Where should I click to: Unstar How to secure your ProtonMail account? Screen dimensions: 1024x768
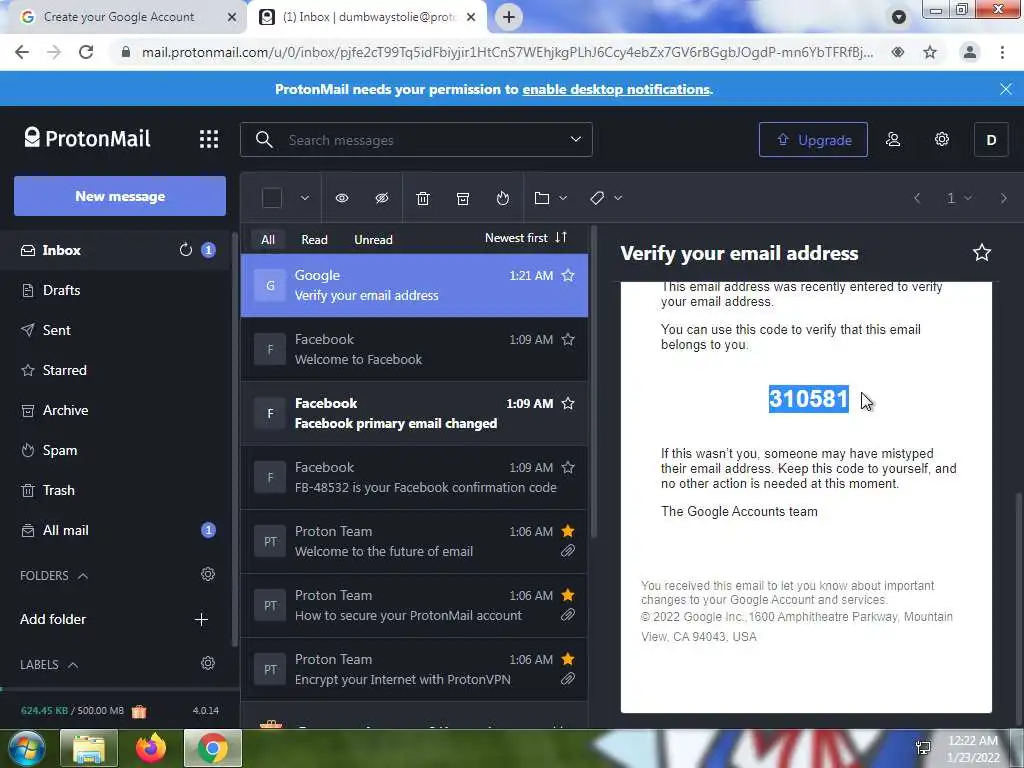coord(568,596)
